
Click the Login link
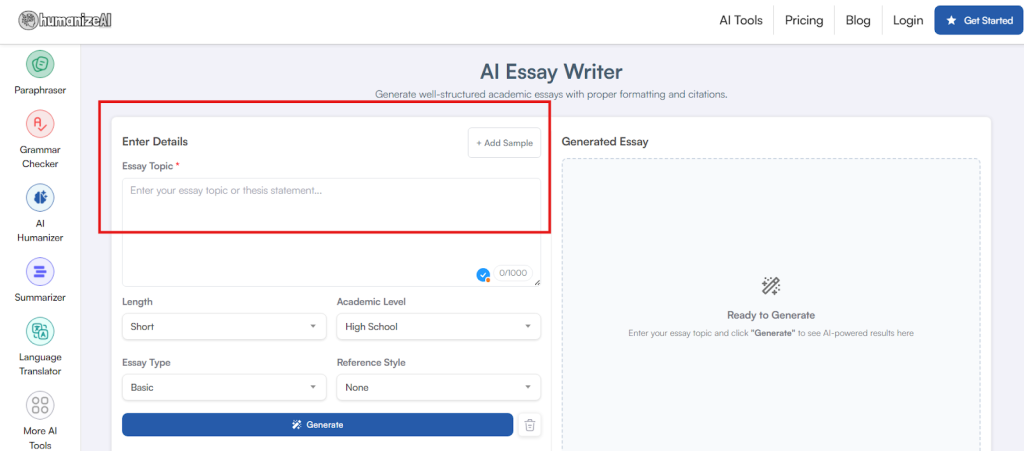(908, 20)
